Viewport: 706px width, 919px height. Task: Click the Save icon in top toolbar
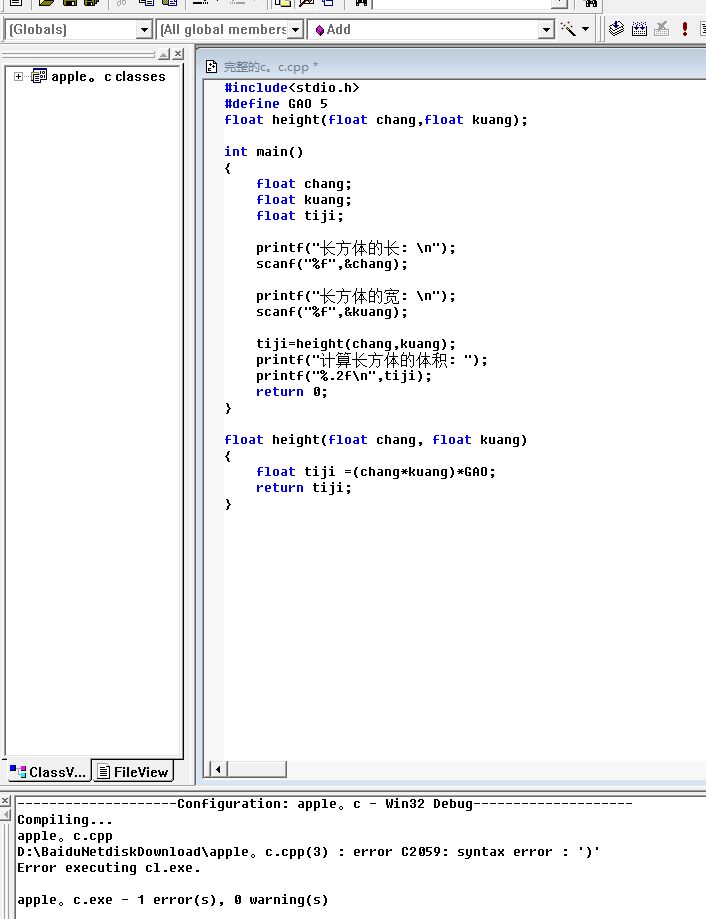coord(70,3)
